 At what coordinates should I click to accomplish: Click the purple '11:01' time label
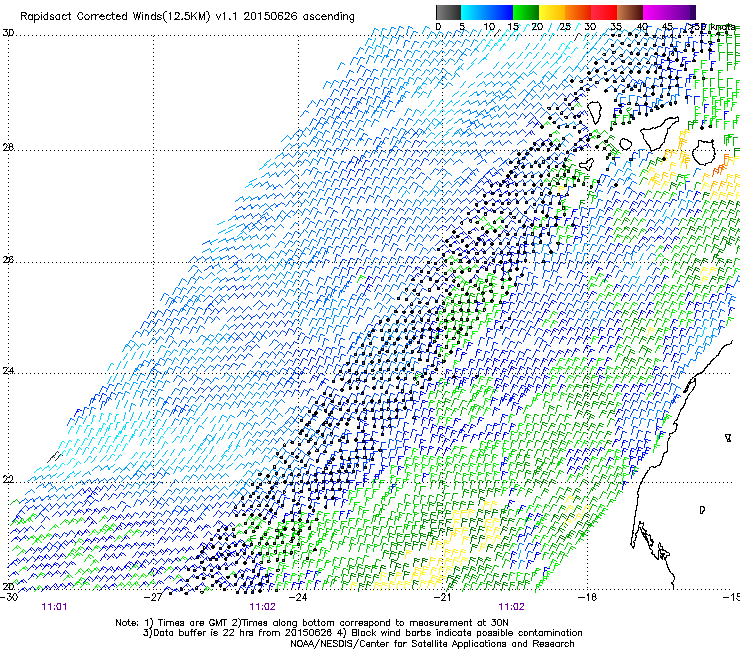pos(54,607)
